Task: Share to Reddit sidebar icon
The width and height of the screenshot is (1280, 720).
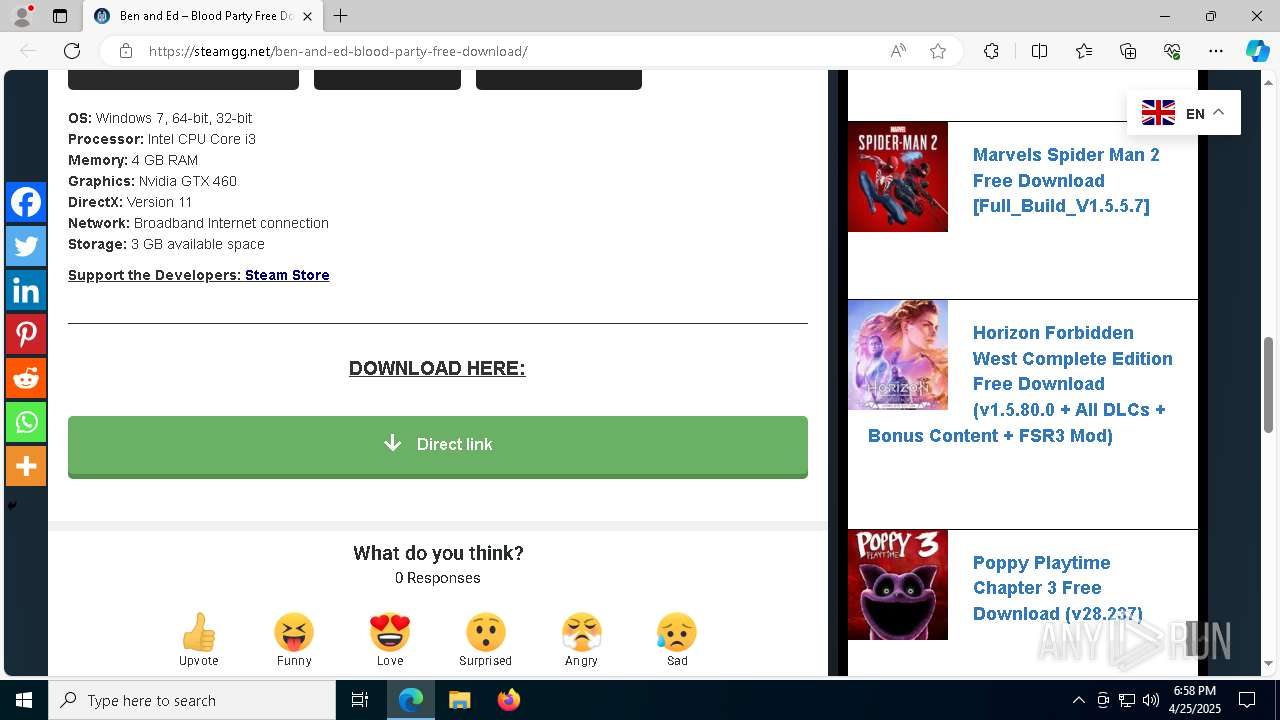Action: click(26, 378)
